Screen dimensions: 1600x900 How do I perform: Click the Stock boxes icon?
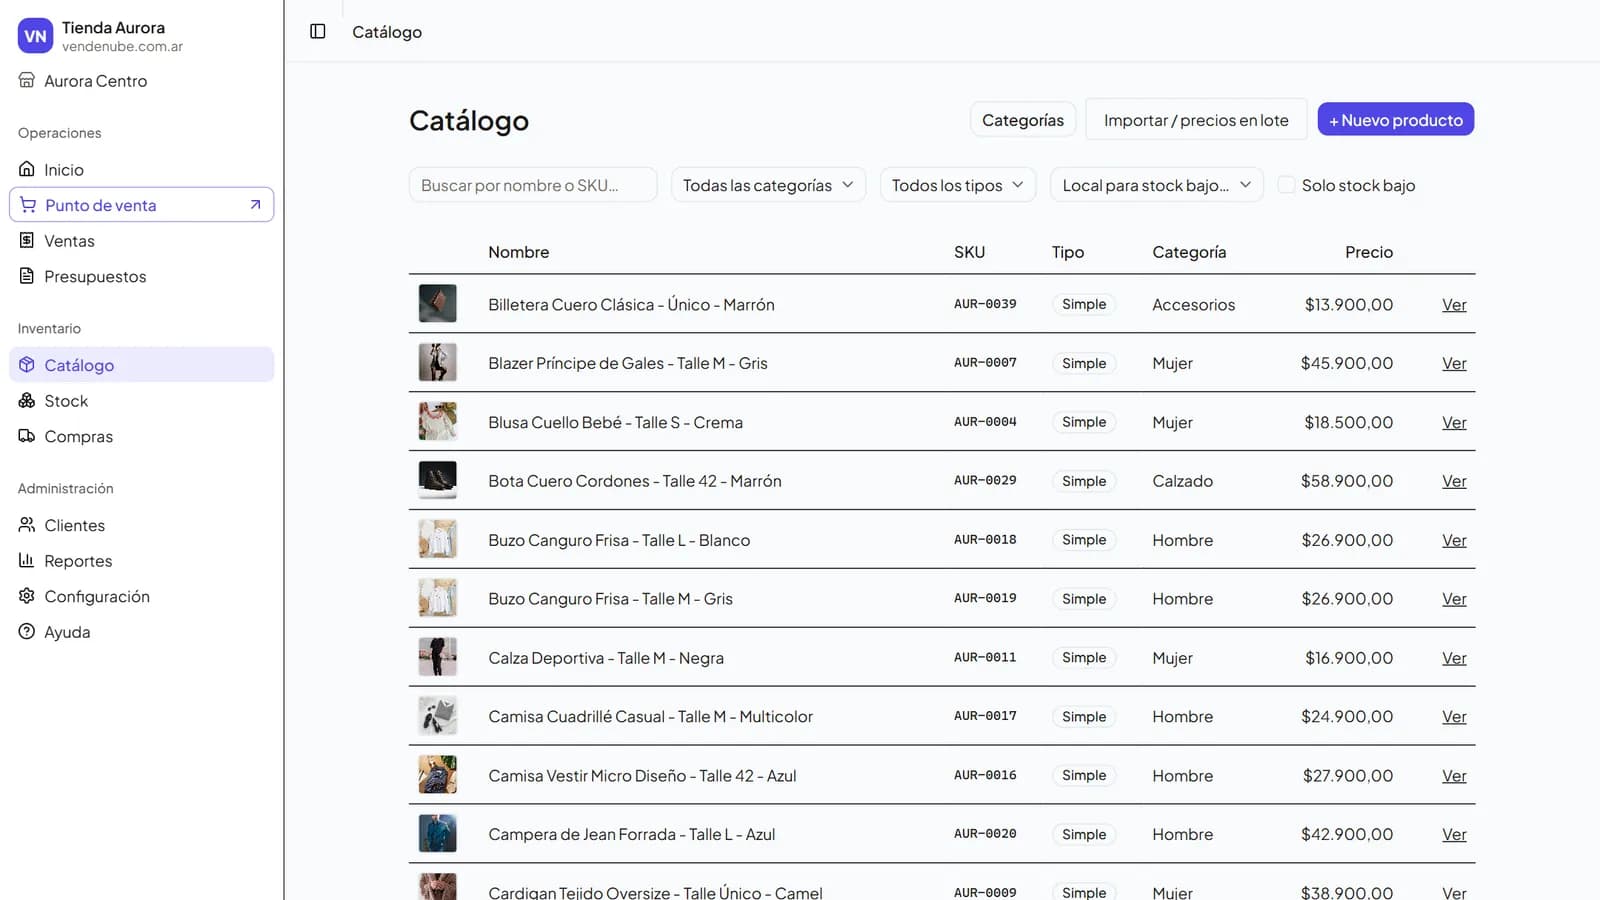click(x=27, y=400)
